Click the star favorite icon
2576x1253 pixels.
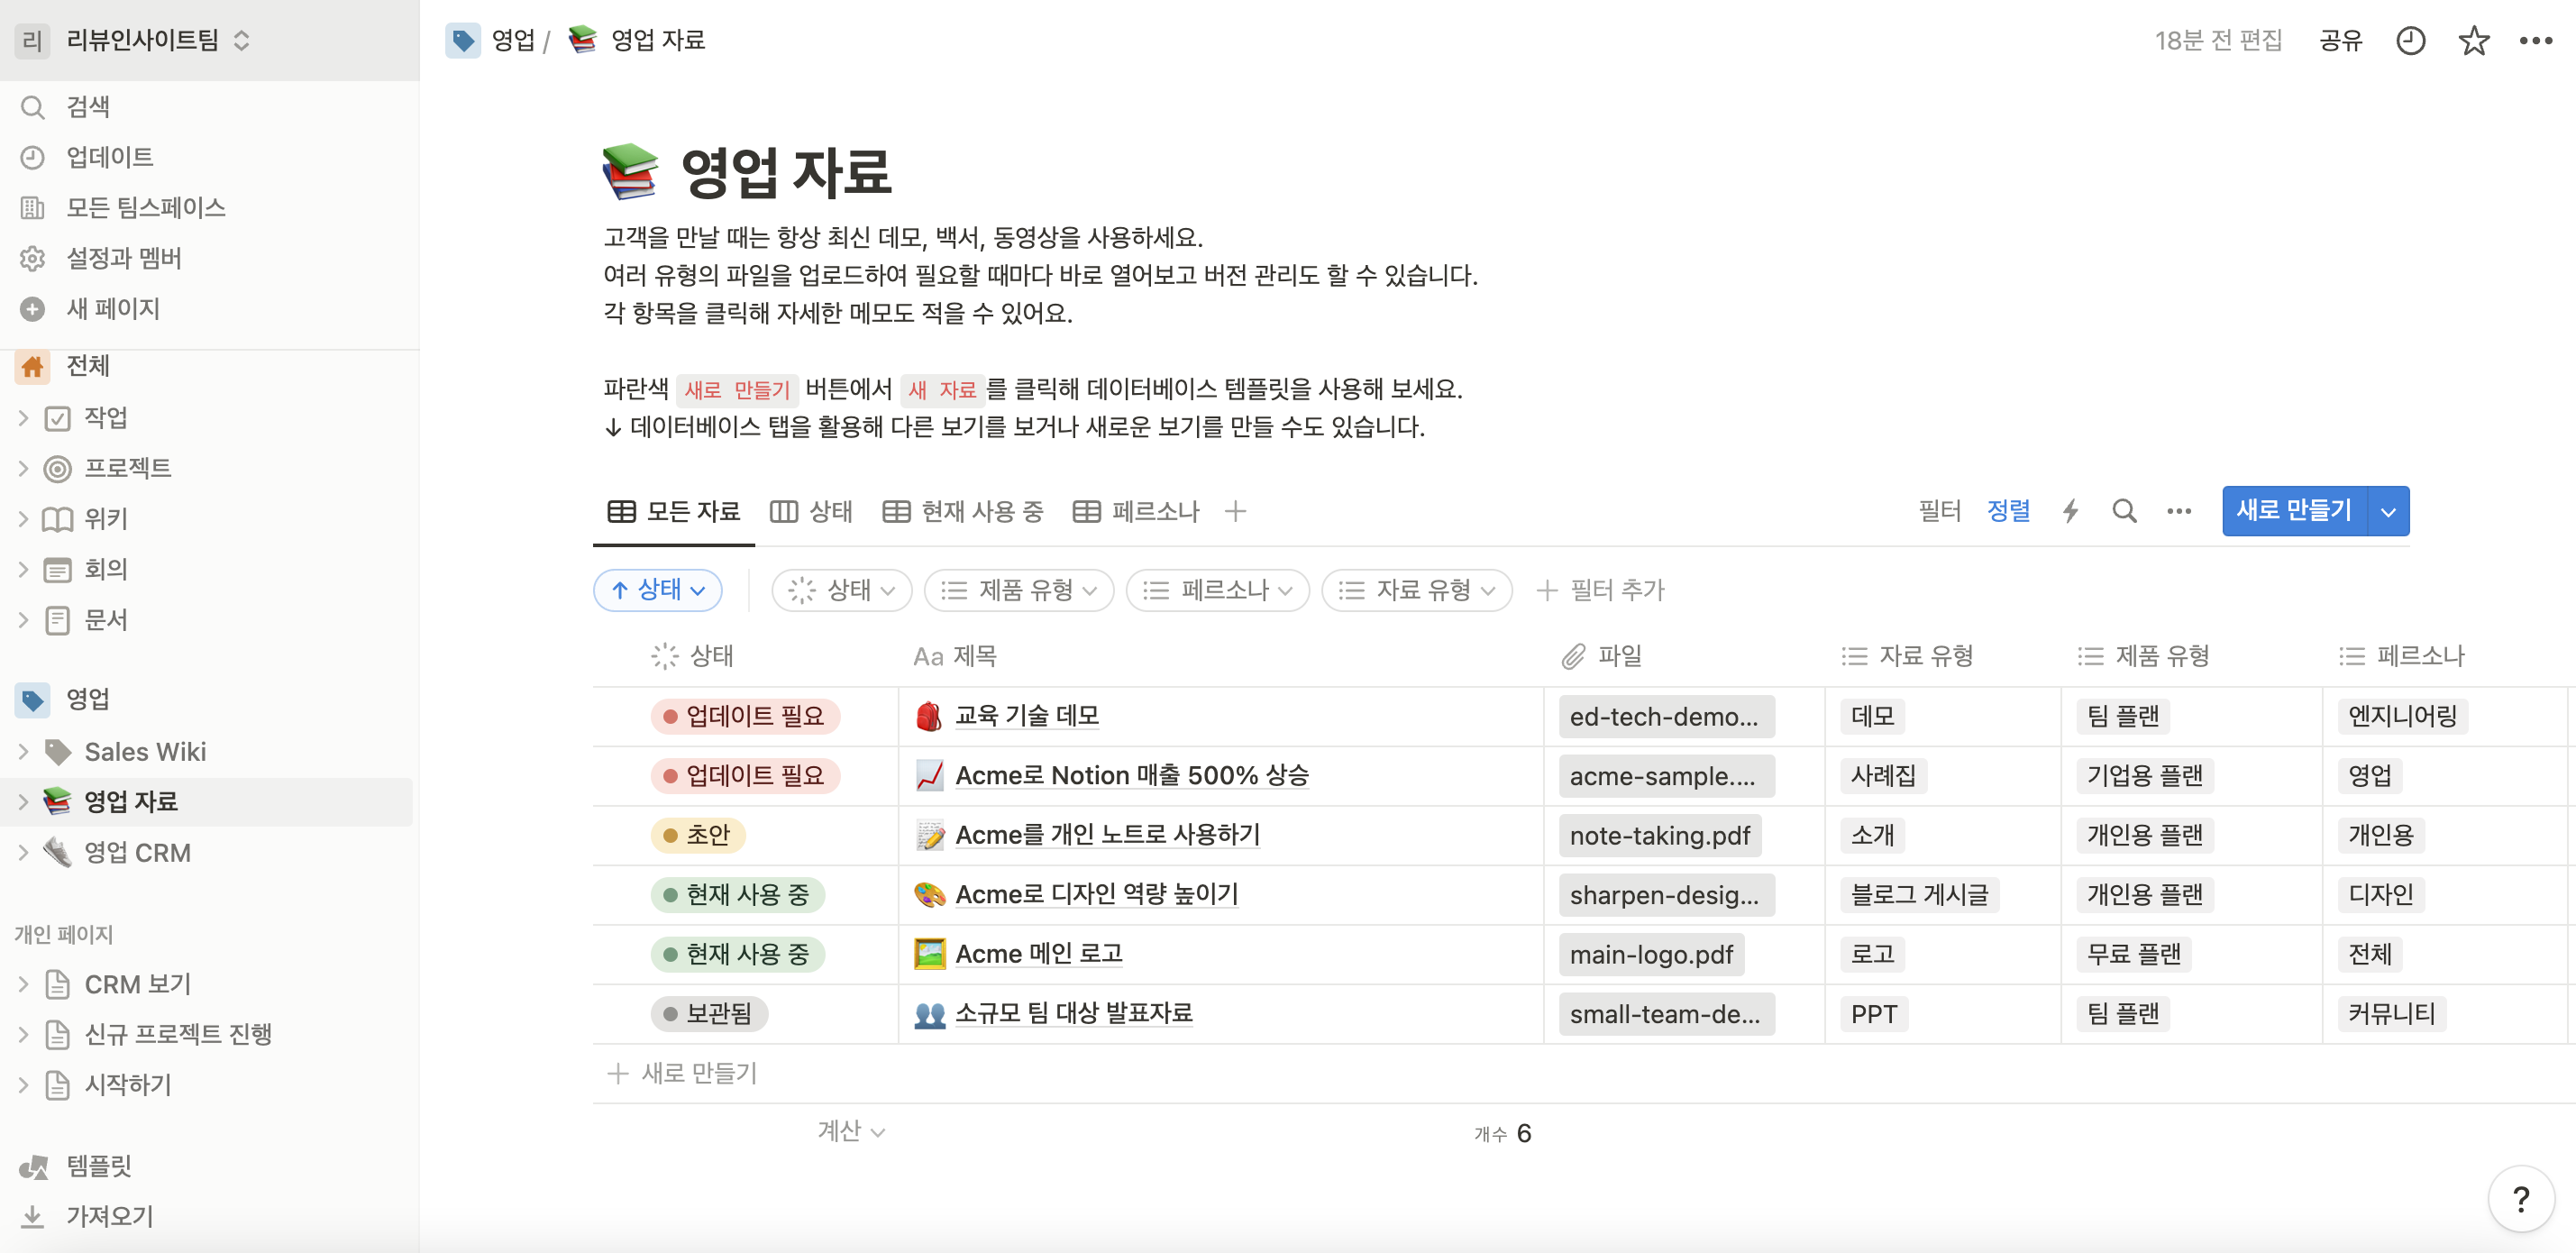click(x=2473, y=41)
